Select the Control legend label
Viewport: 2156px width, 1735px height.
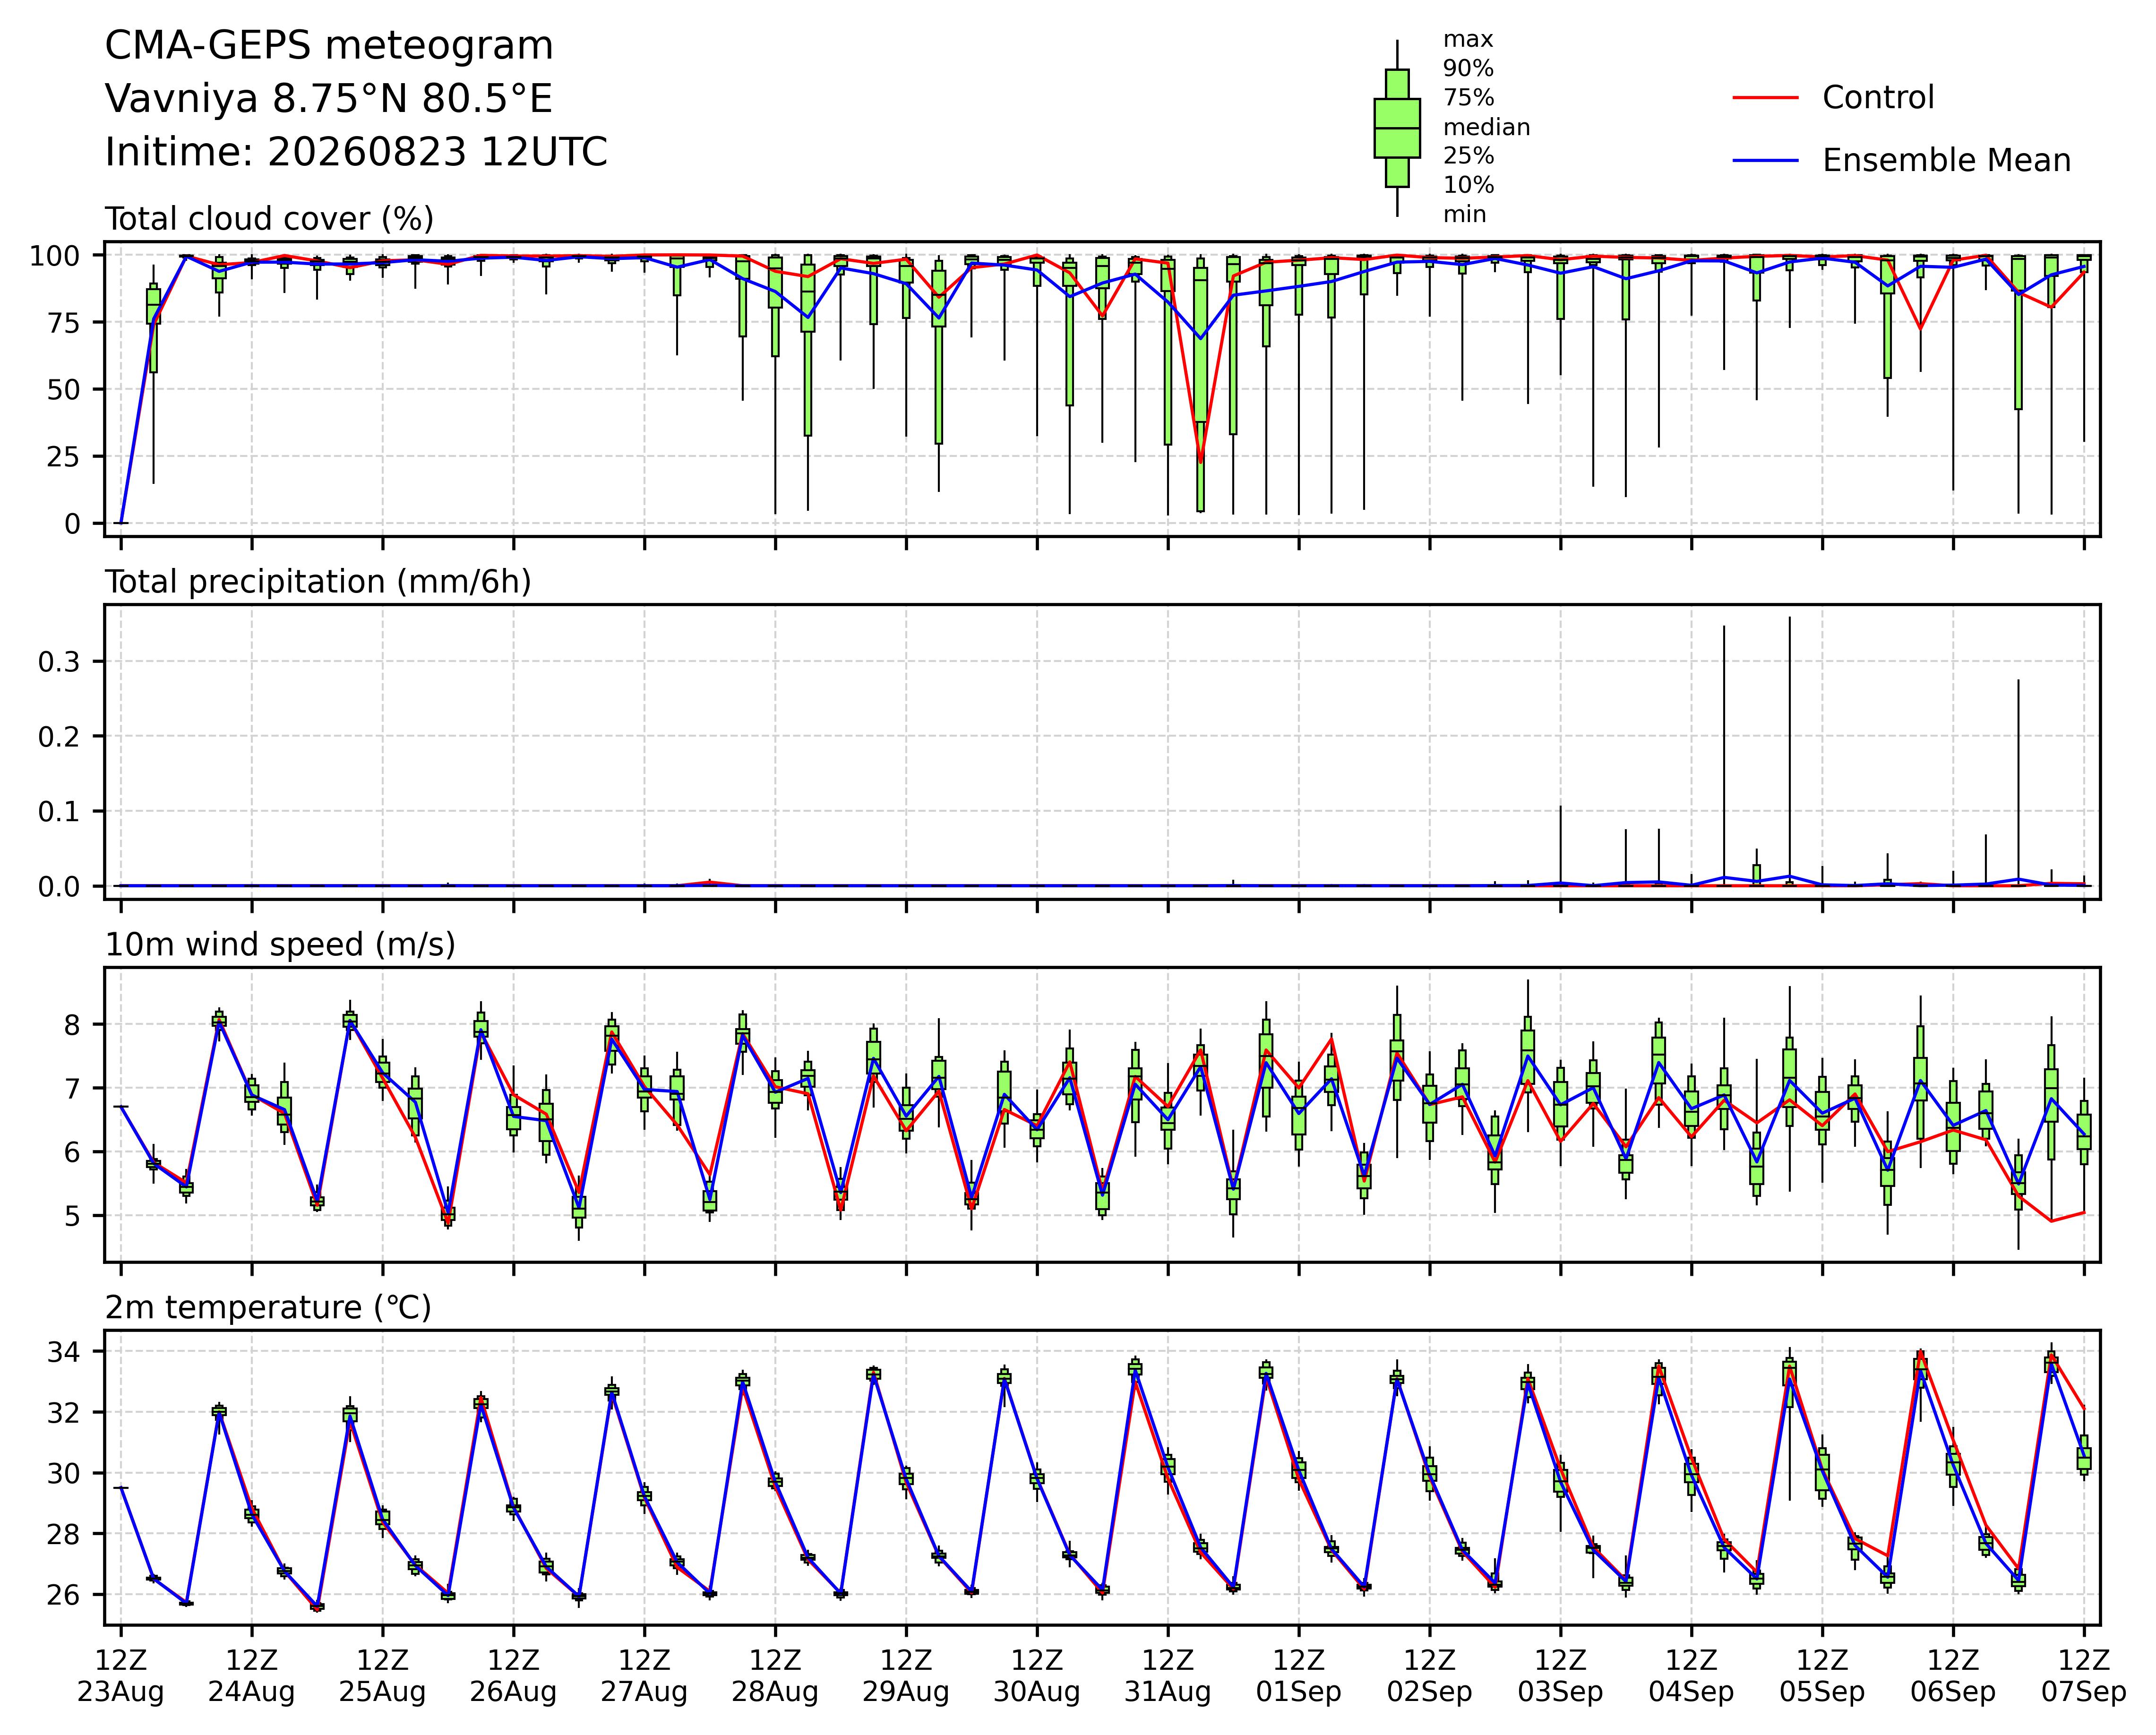(1878, 97)
